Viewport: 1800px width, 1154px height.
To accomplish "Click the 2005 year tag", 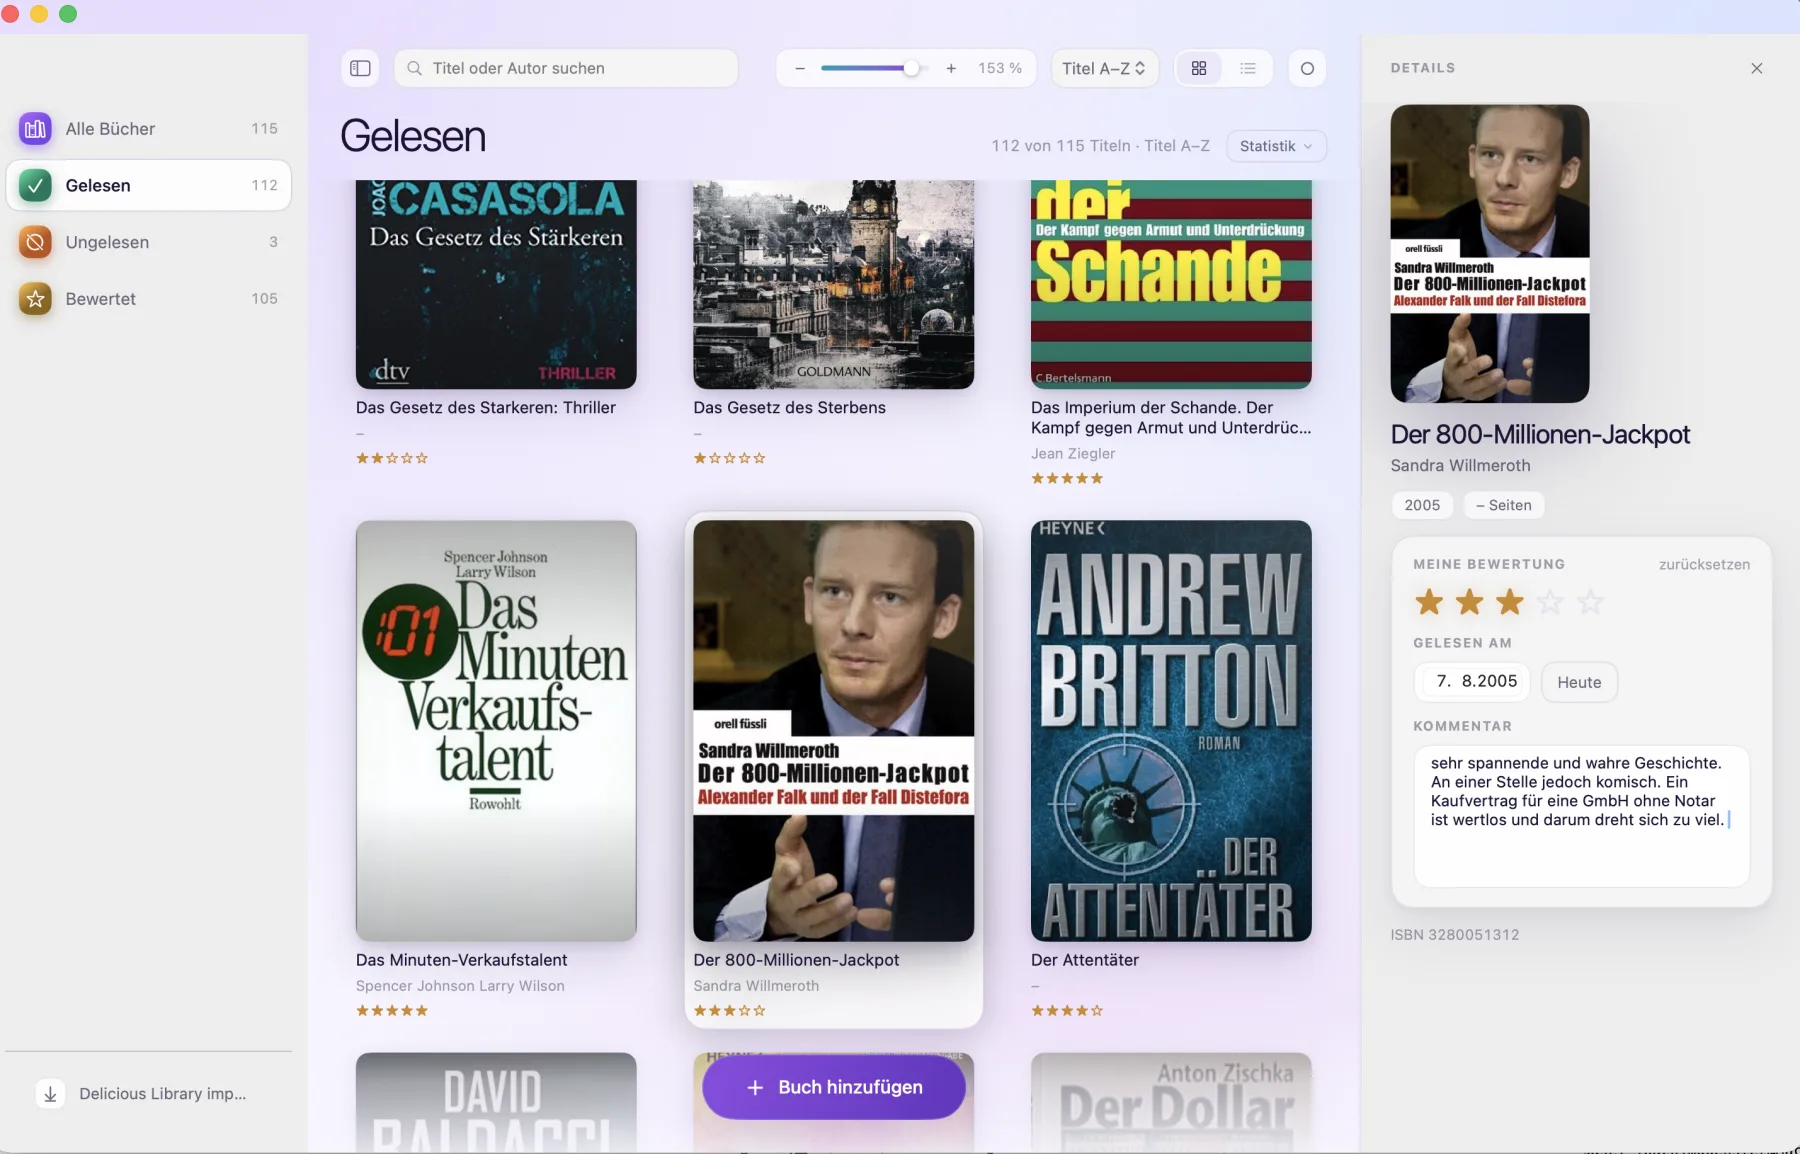I will 1422,505.
